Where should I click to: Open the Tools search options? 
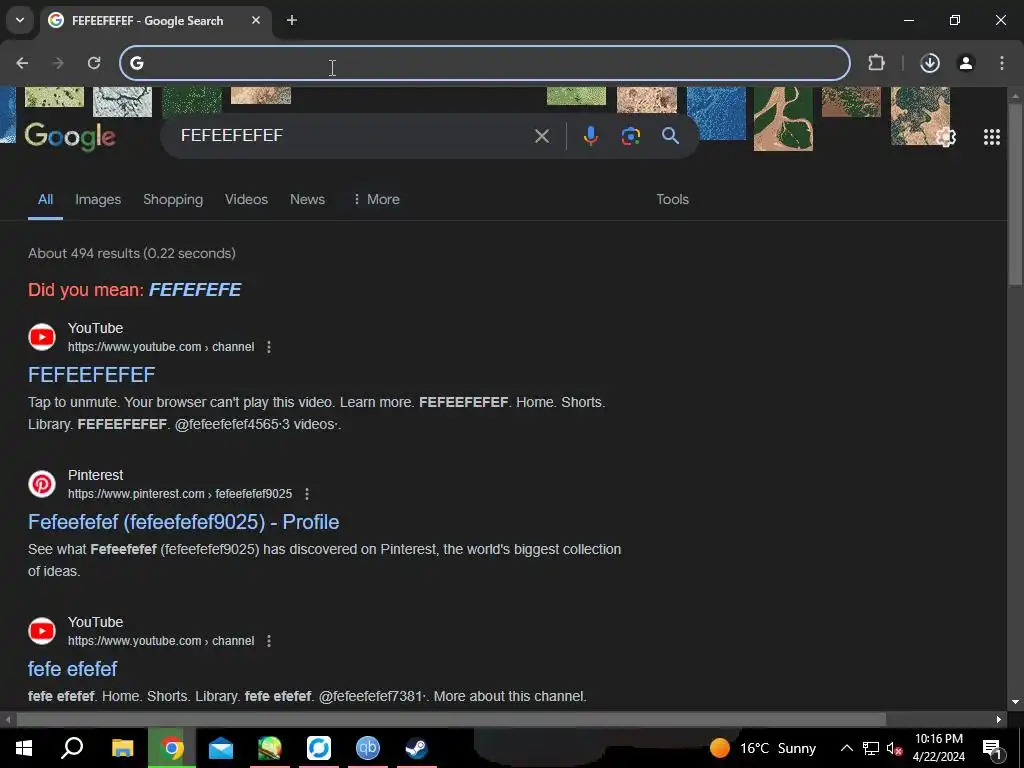pyautogui.click(x=672, y=199)
